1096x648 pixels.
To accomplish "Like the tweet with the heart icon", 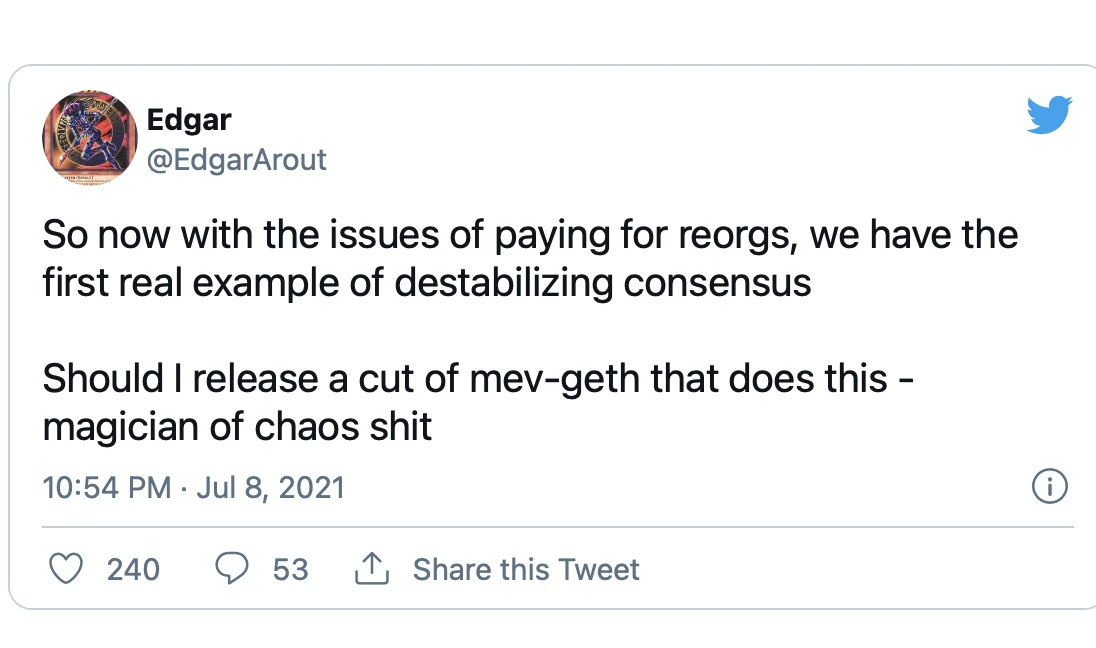I will pos(66,569).
